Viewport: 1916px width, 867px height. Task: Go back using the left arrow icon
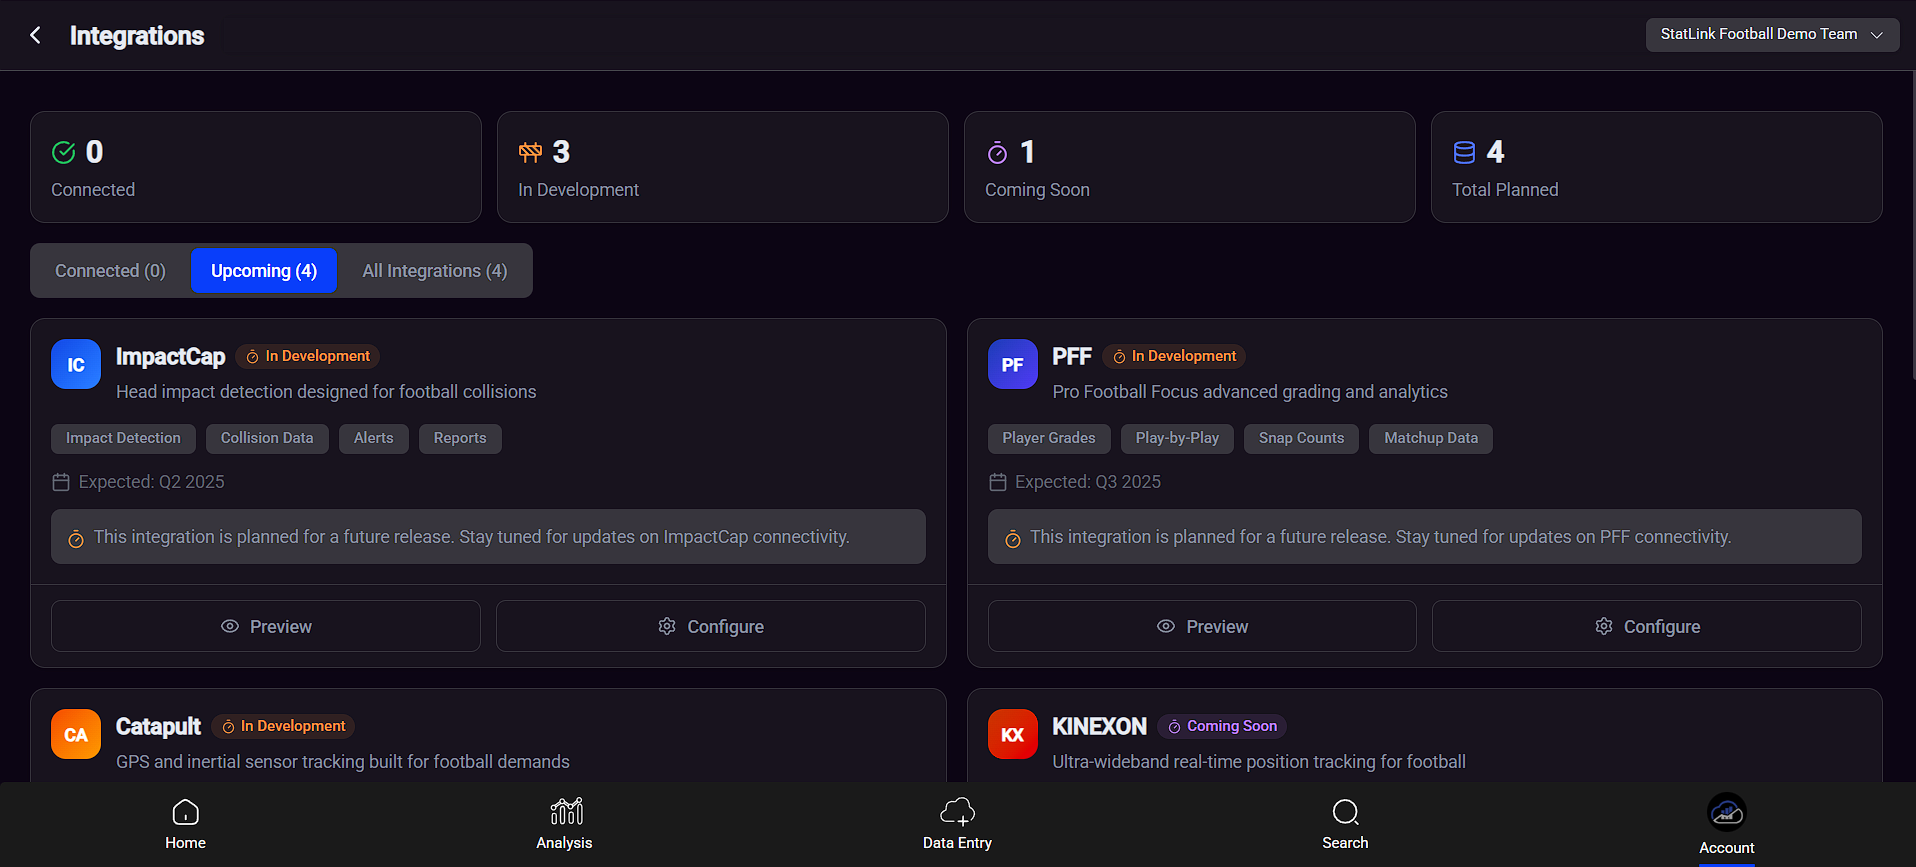tap(35, 35)
